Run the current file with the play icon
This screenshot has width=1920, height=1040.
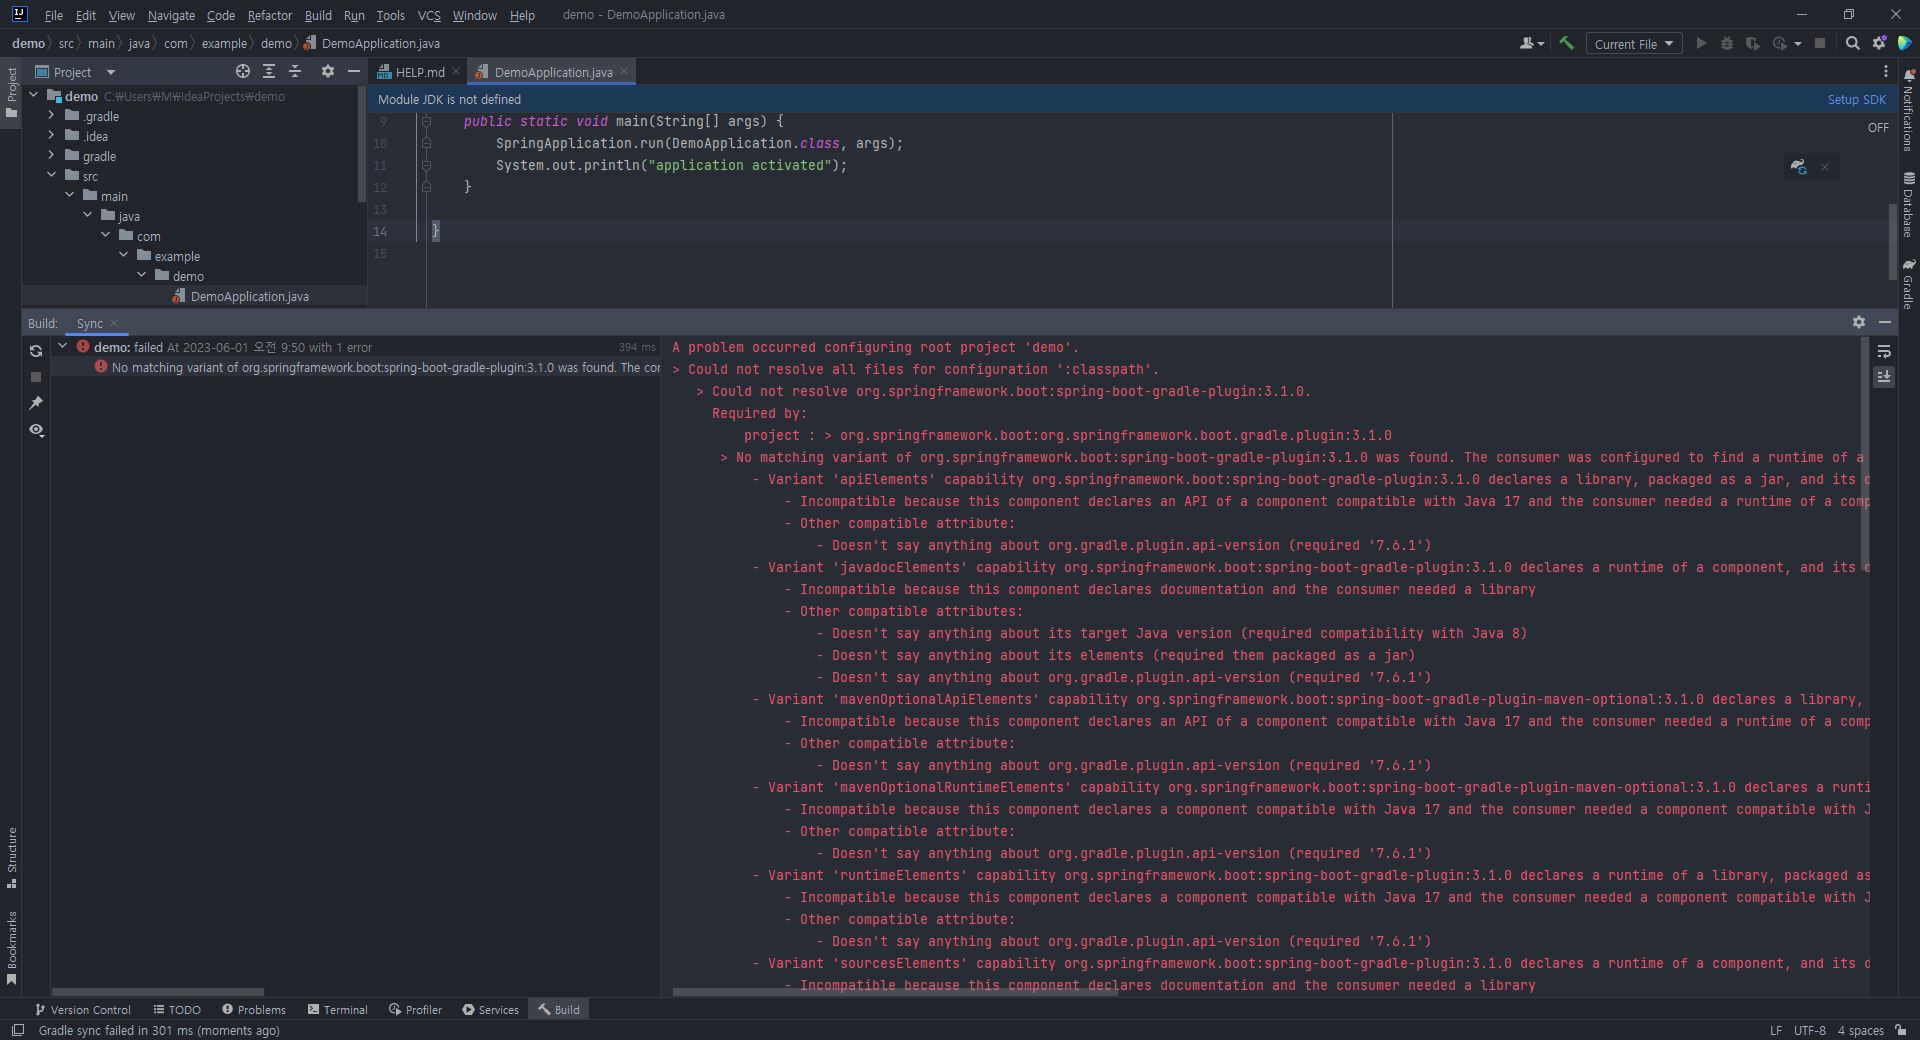point(1700,43)
